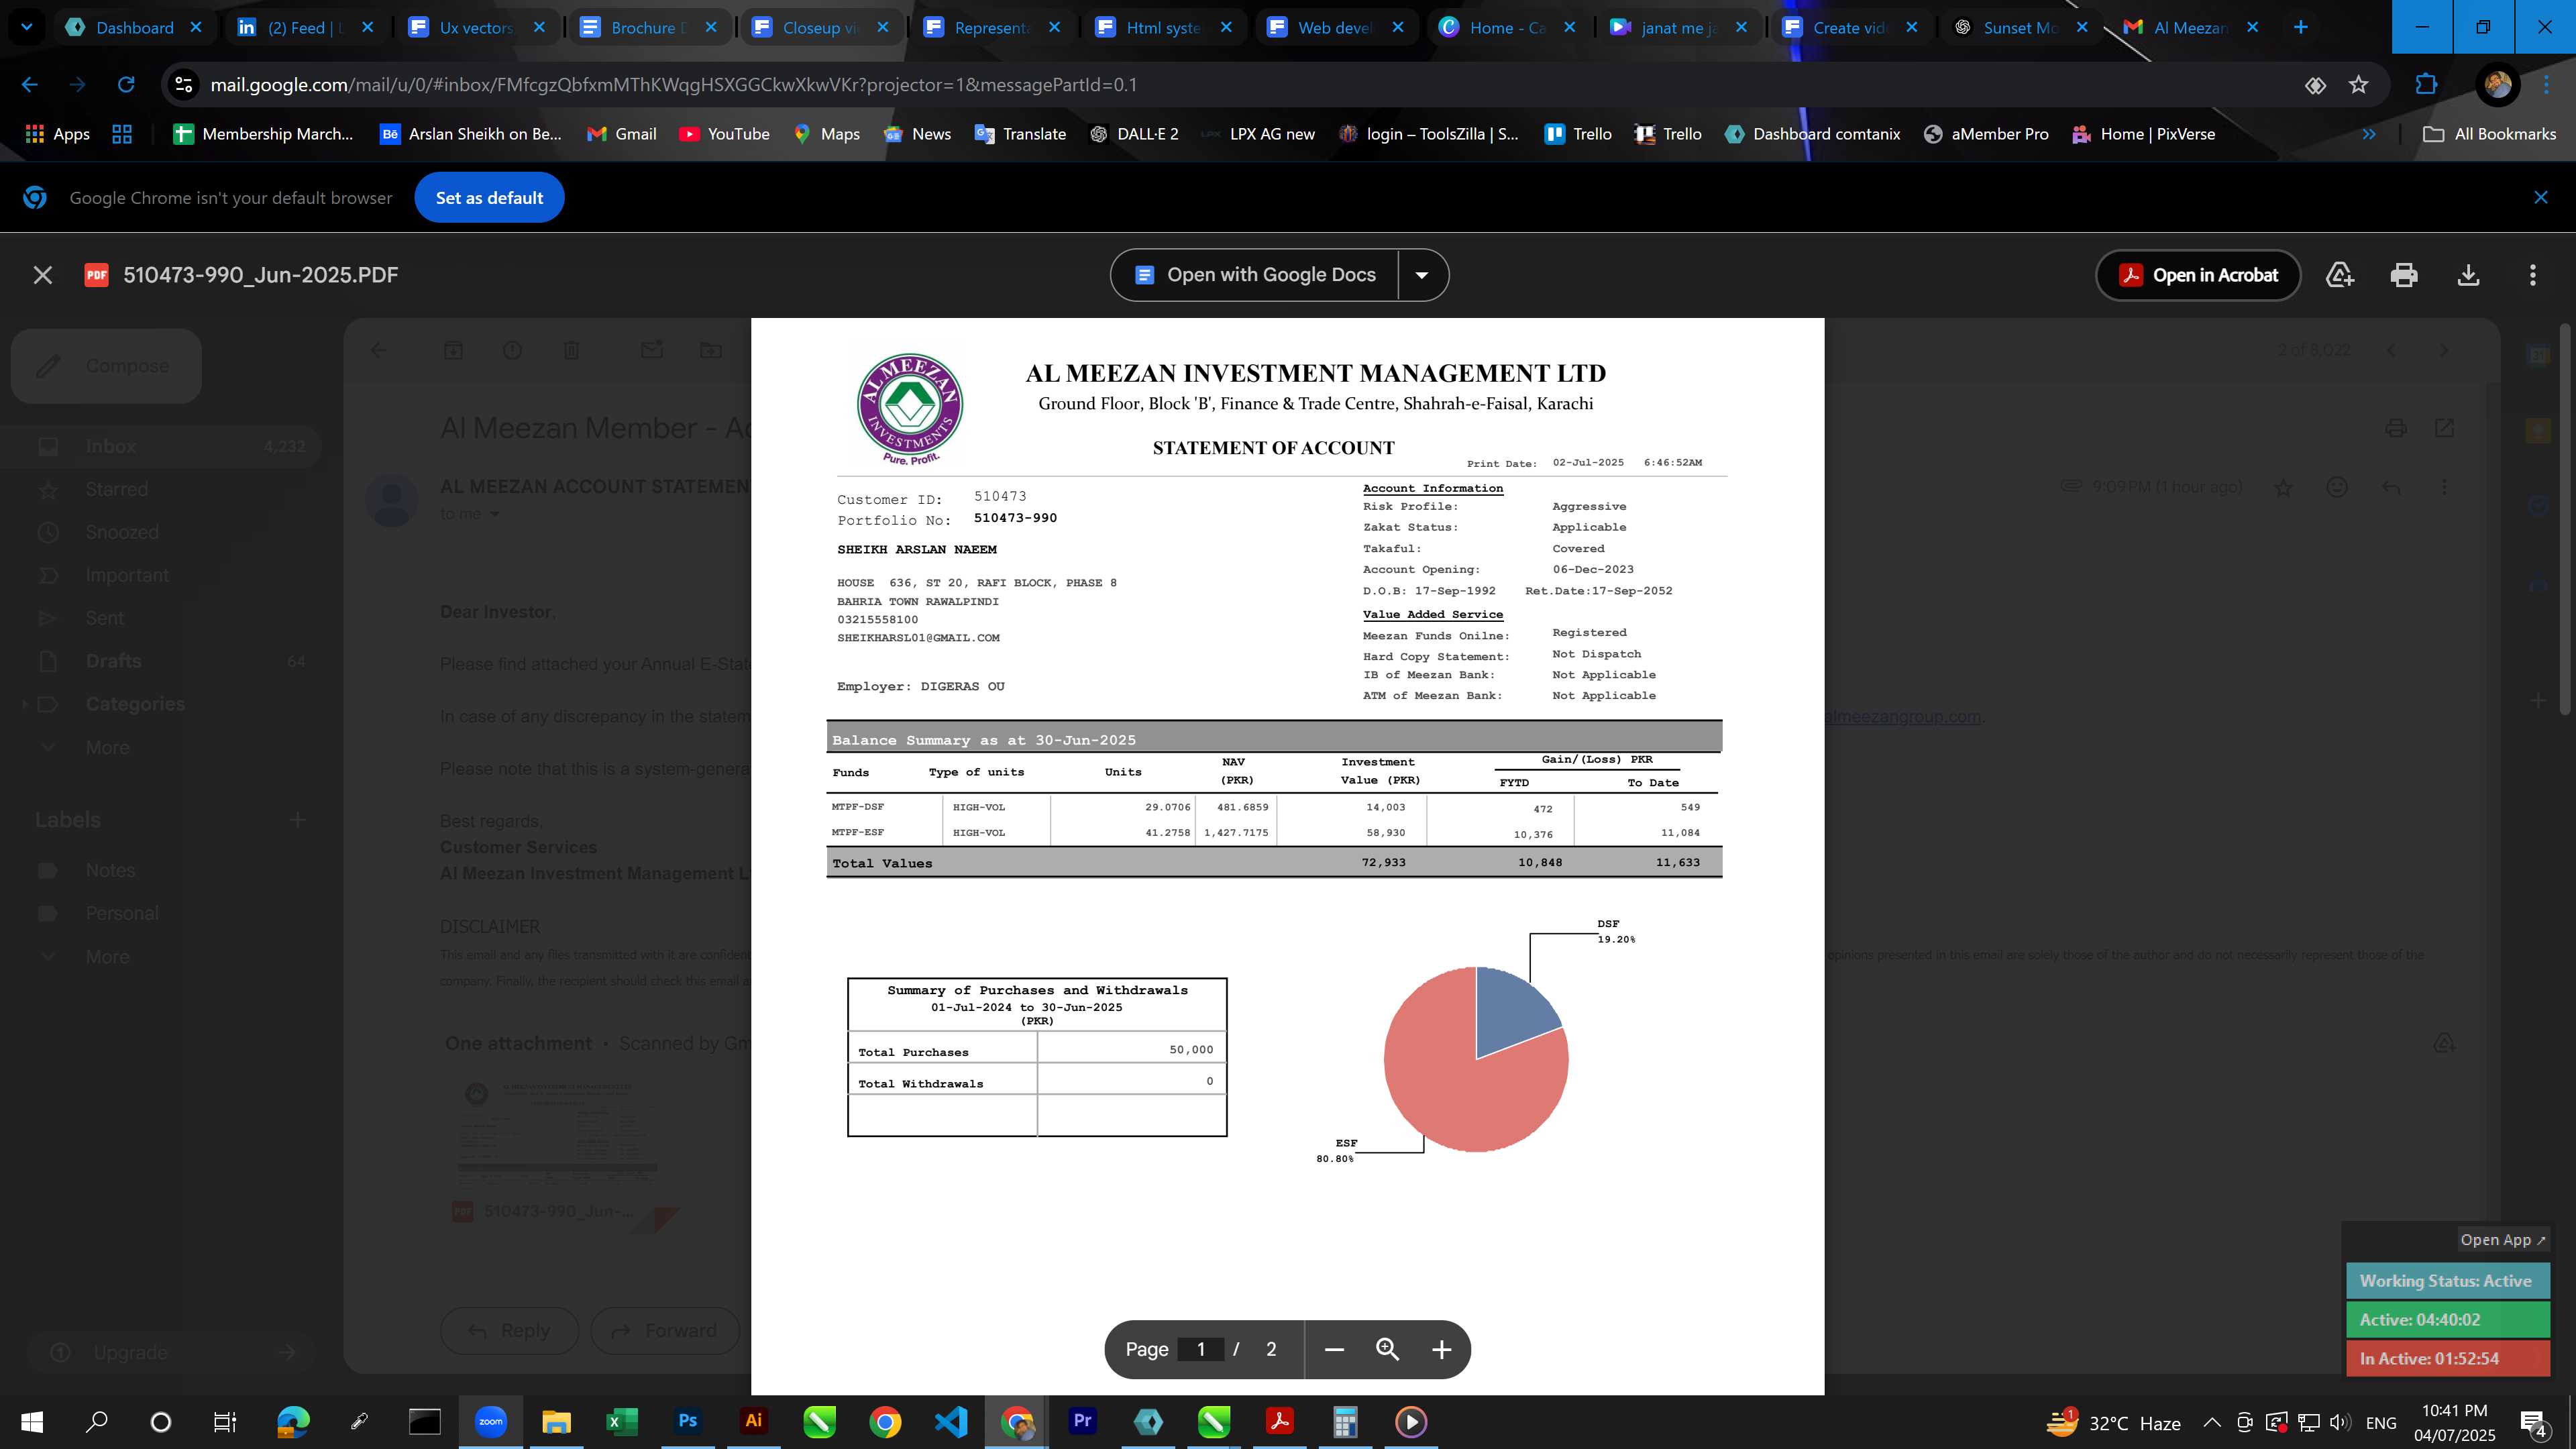Close the PDF preview with the X icon
Screen dimensions: 2576x1449
click(42, 275)
